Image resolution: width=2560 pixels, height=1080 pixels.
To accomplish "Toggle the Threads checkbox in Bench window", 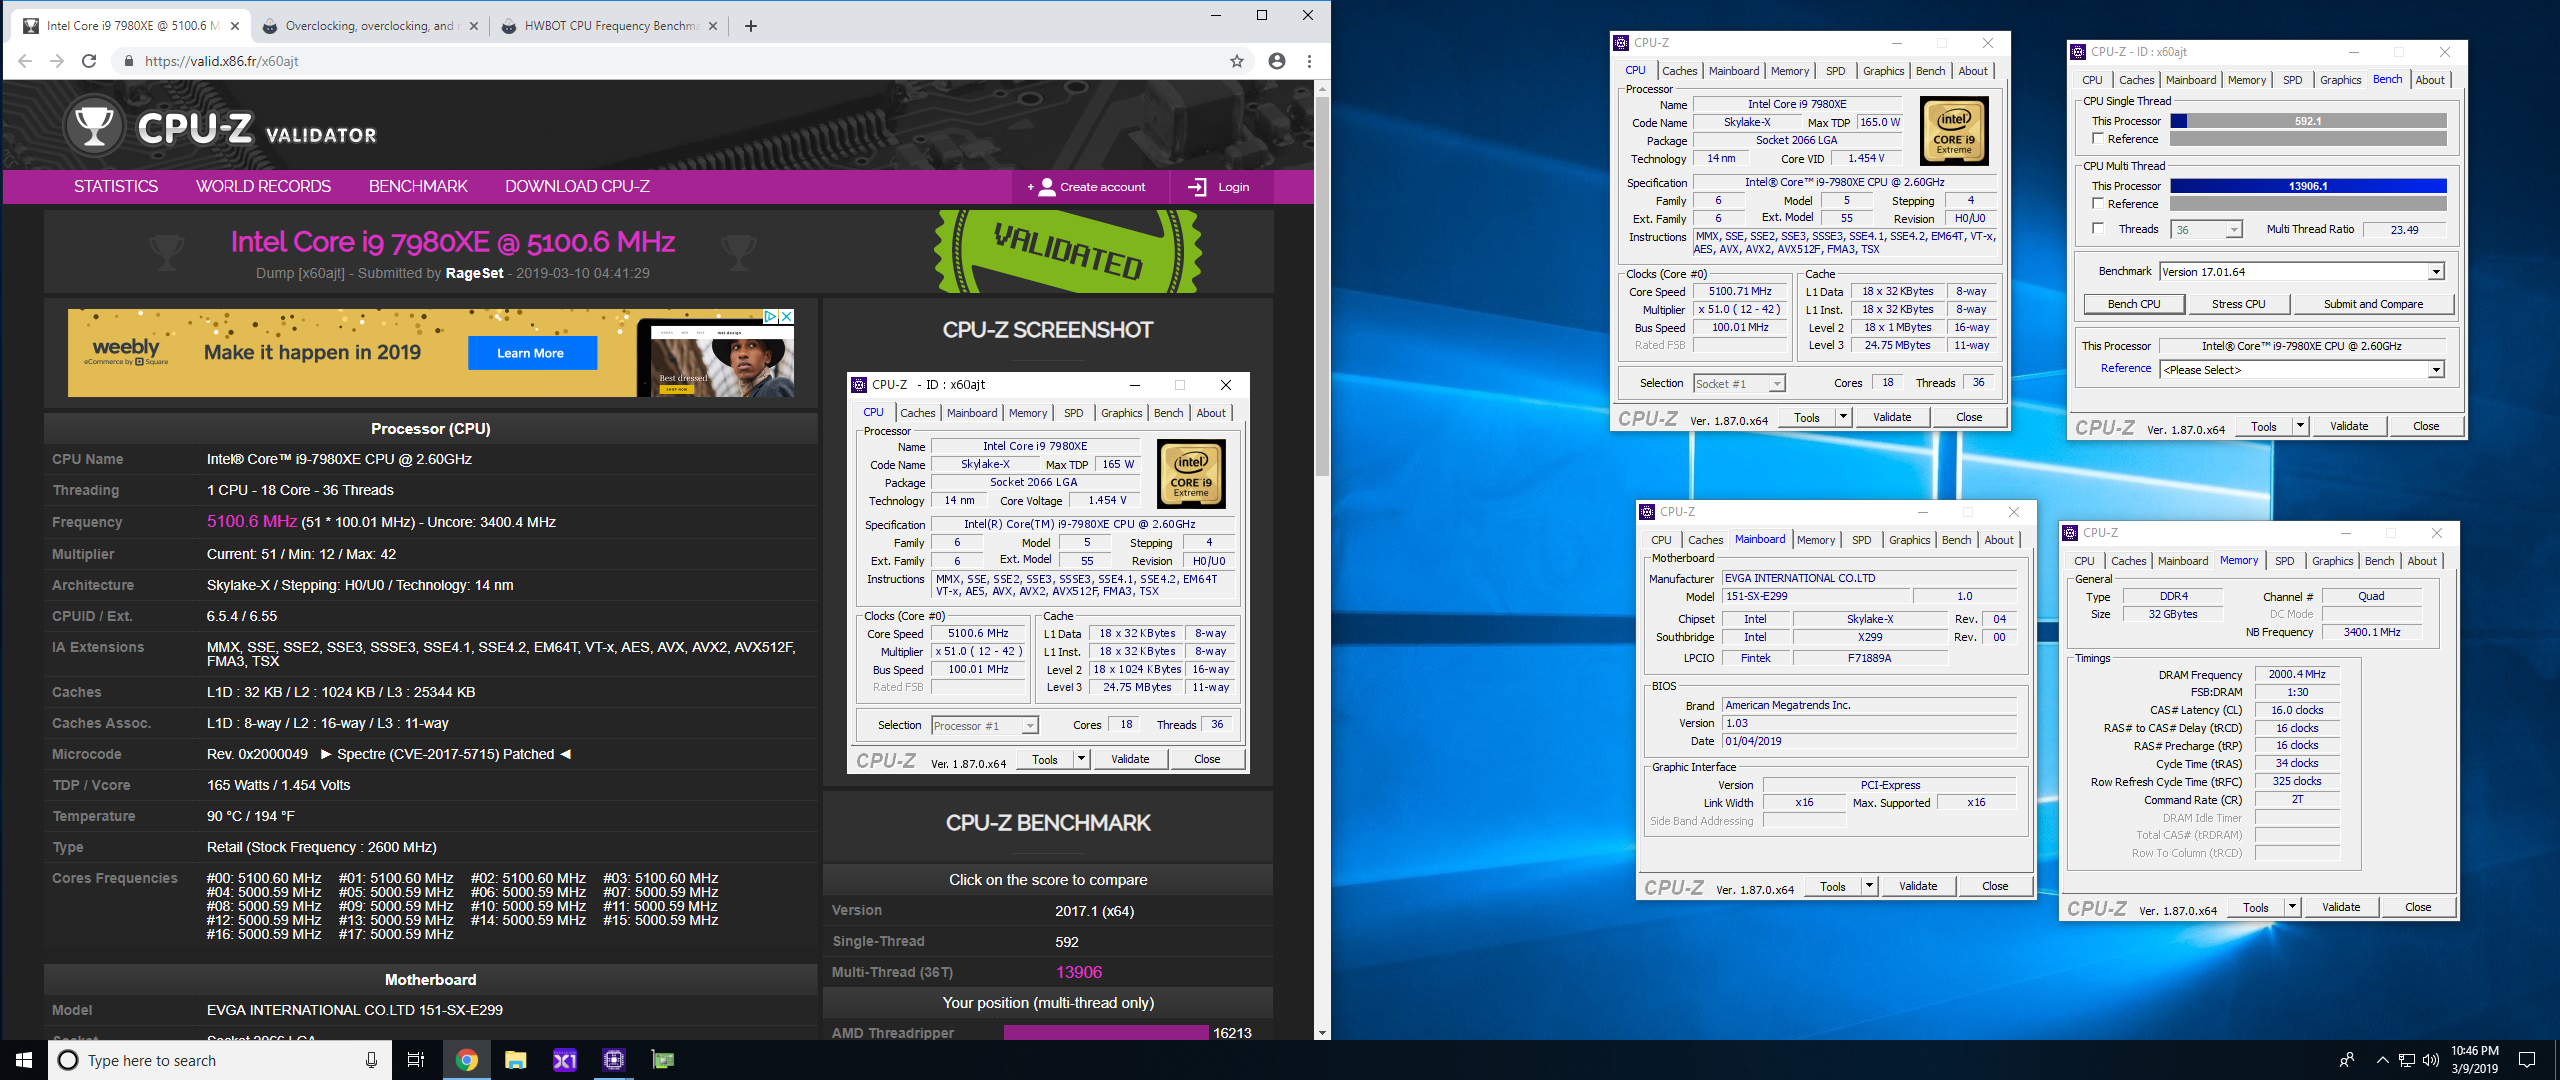I will click(x=2098, y=229).
